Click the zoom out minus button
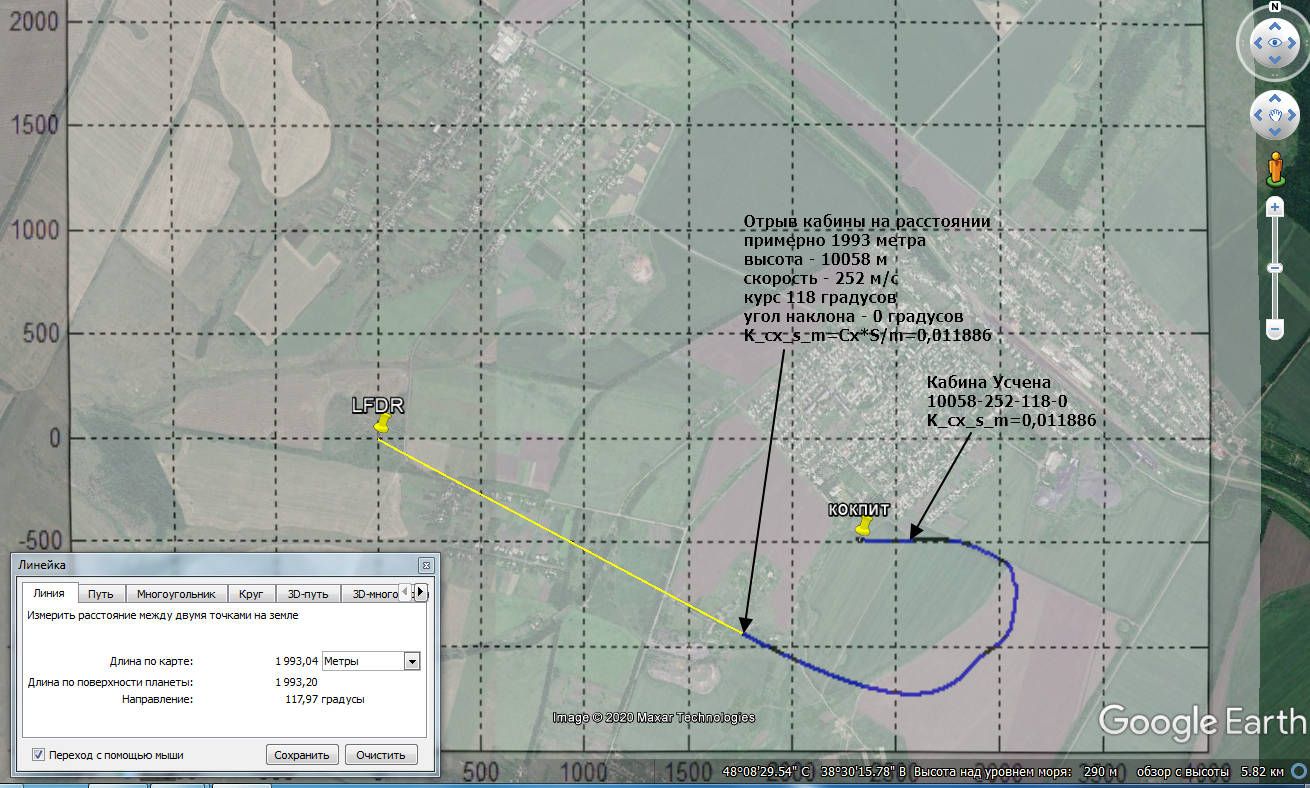The height and width of the screenshot is (788, 1310). [1275, 328]
